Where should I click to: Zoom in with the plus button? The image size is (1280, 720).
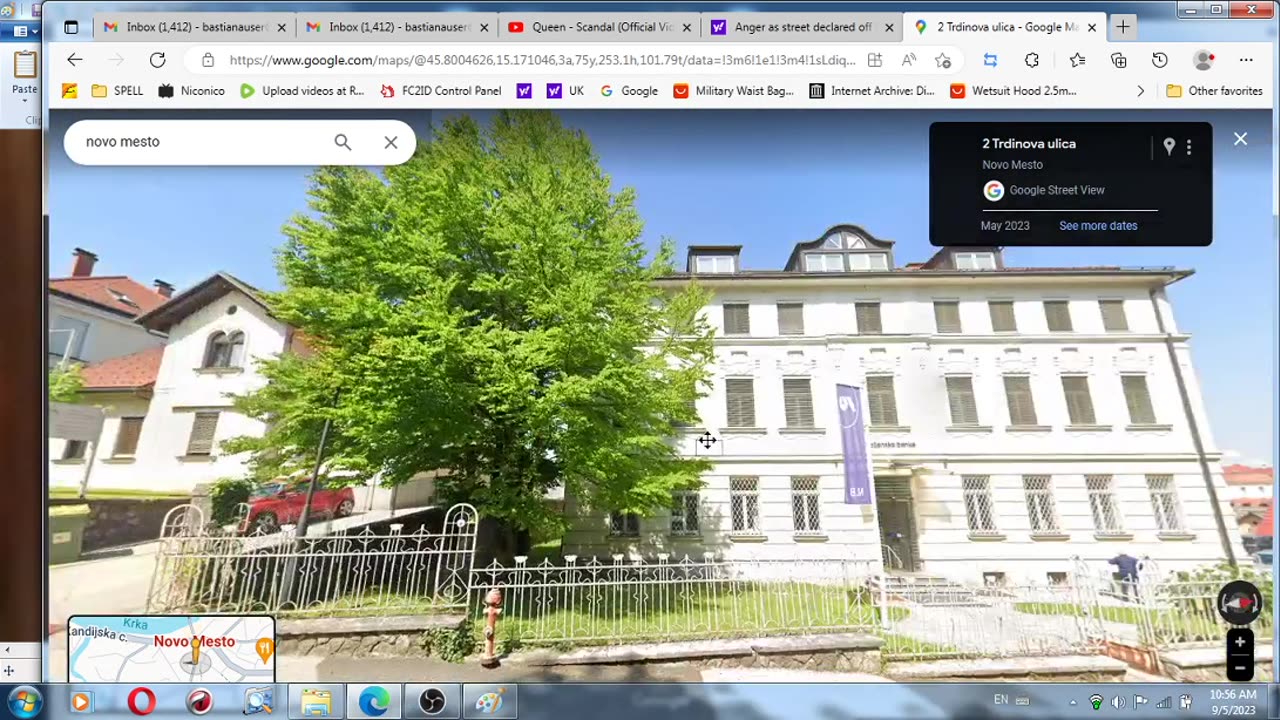coord(1240,642)
